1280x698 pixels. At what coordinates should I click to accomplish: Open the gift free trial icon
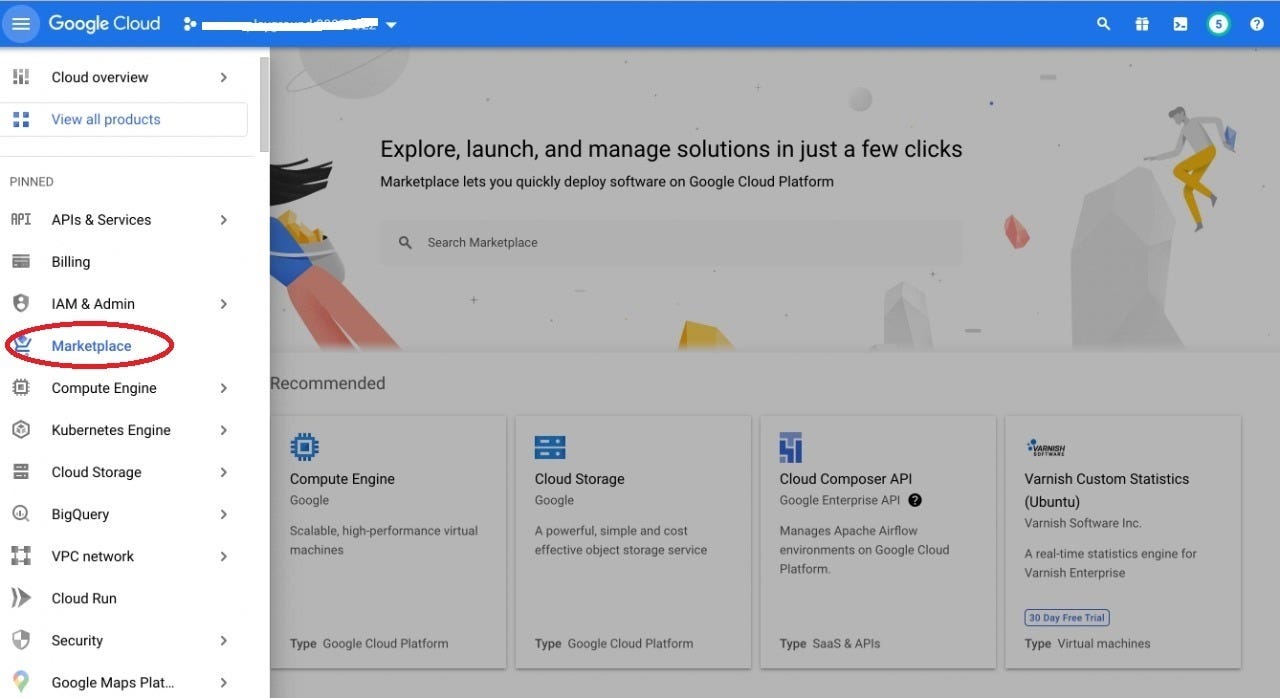(x=1142, y=24)
